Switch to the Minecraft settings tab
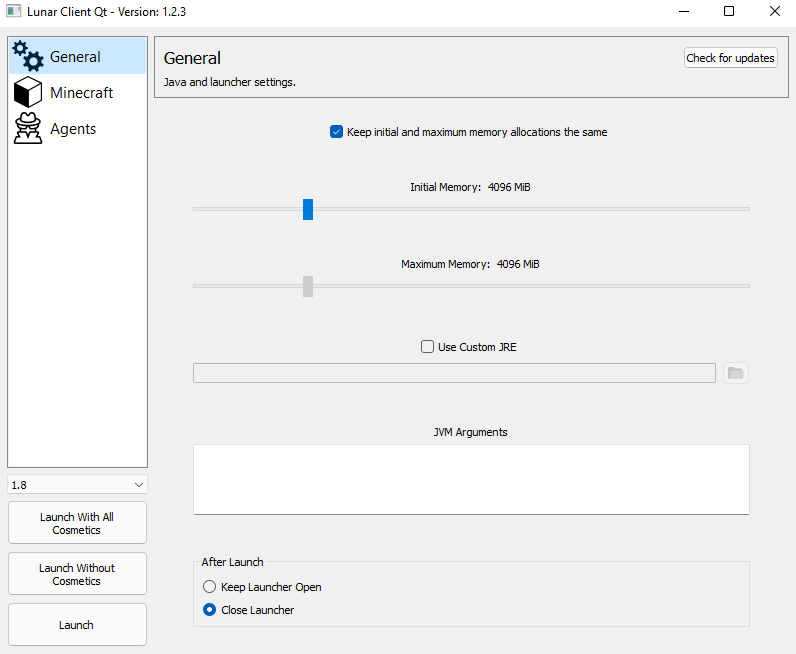Screen dimensions: 796x654 pos(82,93)
